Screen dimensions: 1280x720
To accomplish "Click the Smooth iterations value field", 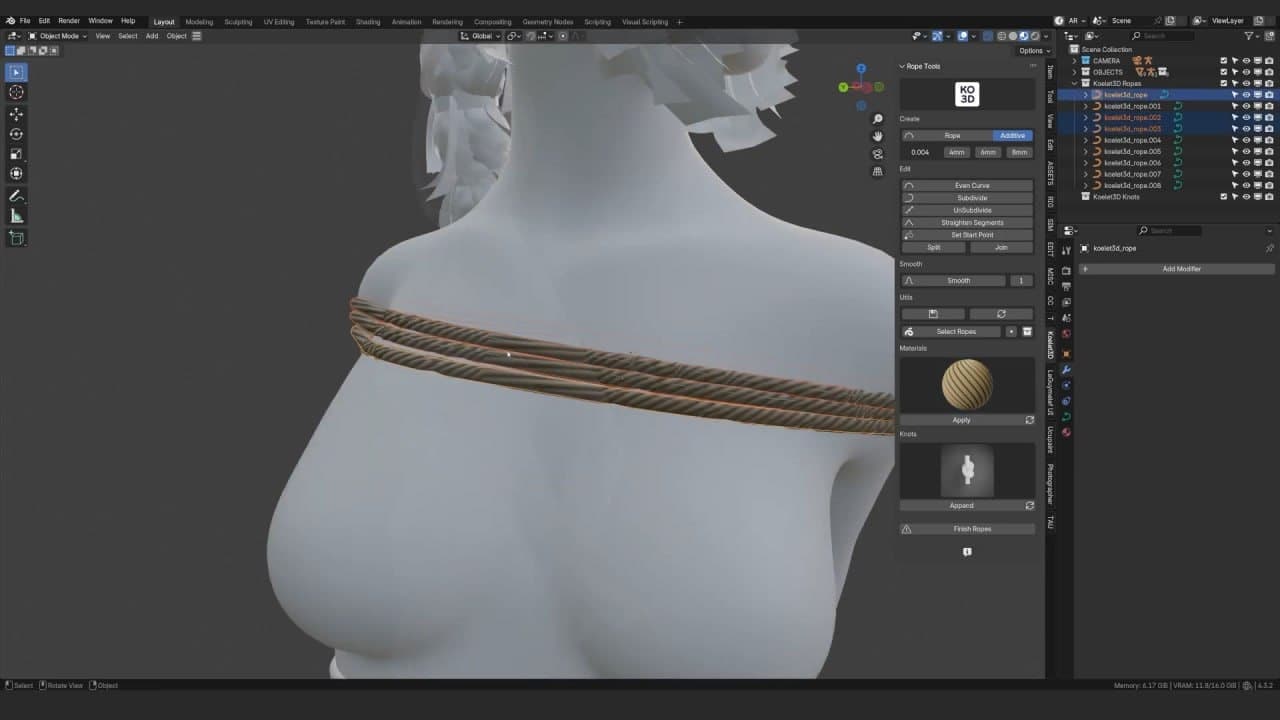I will coord(1021,281).
